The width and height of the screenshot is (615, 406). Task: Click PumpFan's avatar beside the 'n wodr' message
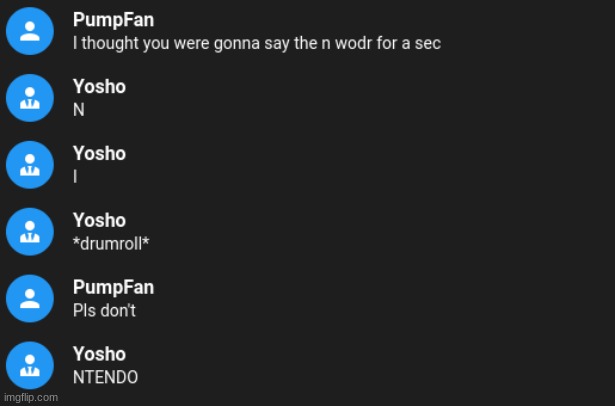30,31
